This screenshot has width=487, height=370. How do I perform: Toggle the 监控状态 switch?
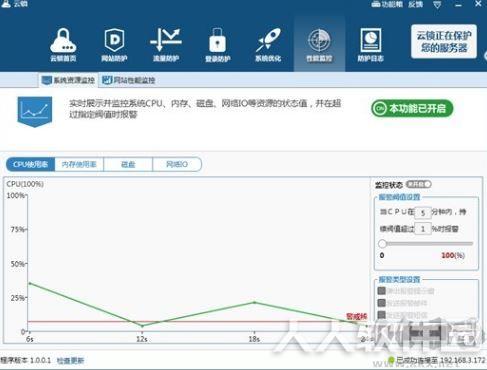point(419,184)
